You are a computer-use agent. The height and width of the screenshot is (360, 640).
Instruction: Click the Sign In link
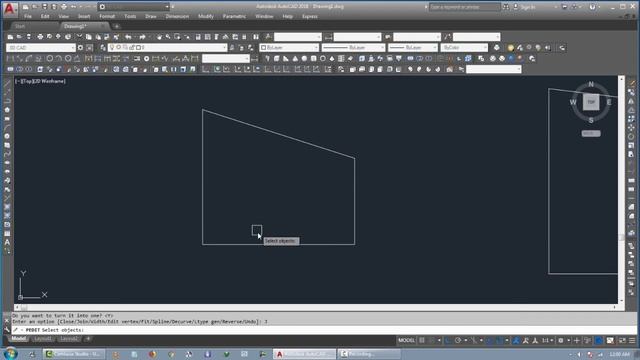[527, 7]
